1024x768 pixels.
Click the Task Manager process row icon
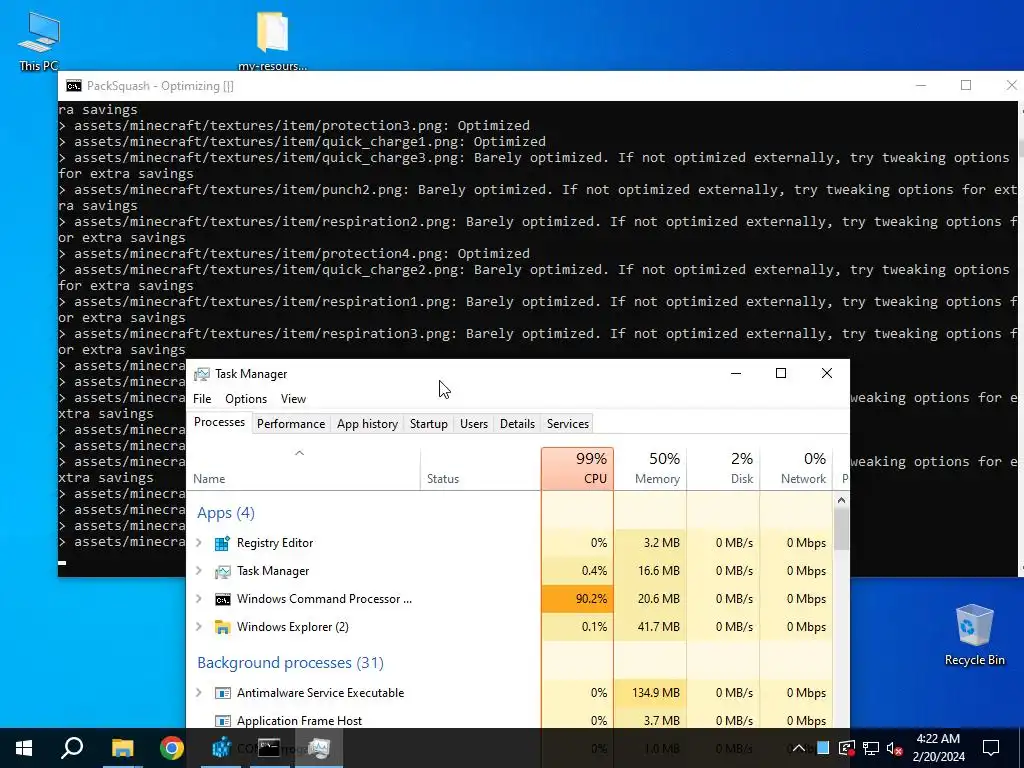click(222, 571)
